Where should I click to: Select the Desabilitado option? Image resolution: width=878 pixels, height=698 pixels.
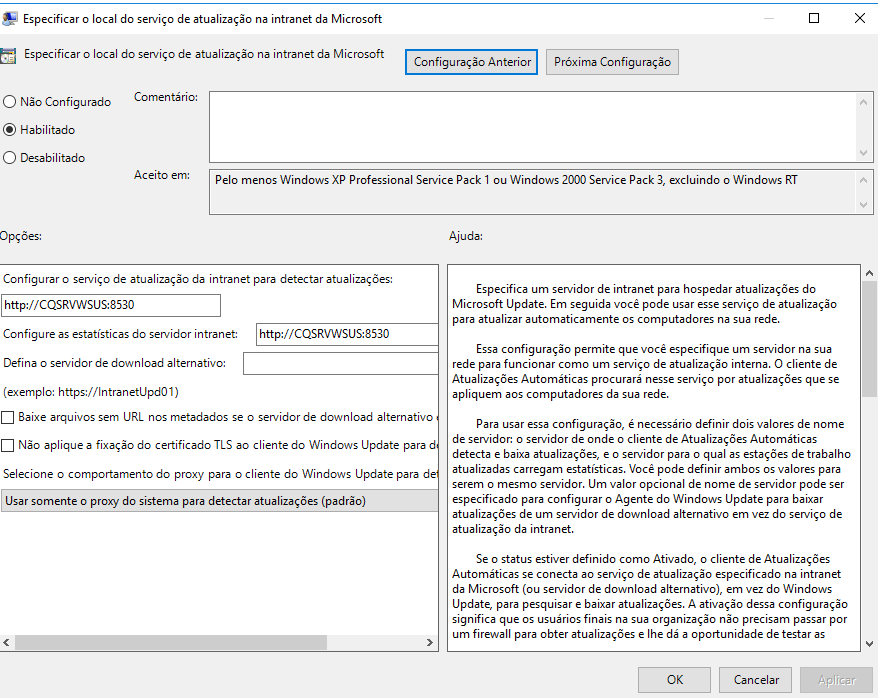(8, 157)
